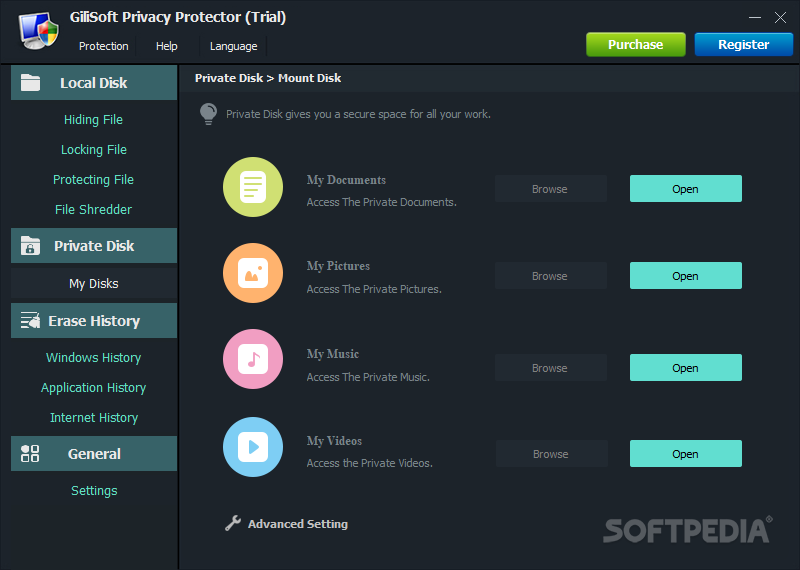The height and width of the screenshot is (570, 800).
Task: Browse for My Pictures location
Action: [551, 276]
